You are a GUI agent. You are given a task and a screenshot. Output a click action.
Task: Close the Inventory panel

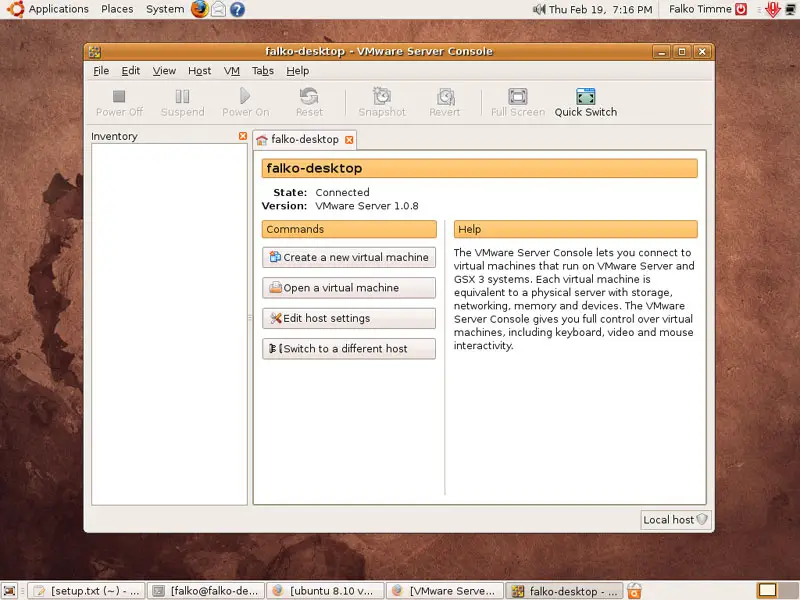click(x=243, y=136)
